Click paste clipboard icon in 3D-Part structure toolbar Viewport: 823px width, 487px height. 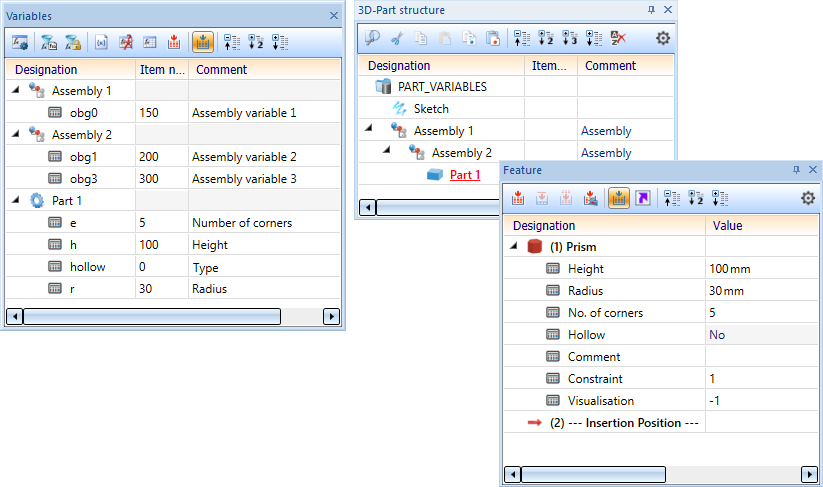(x=445, y=38)
